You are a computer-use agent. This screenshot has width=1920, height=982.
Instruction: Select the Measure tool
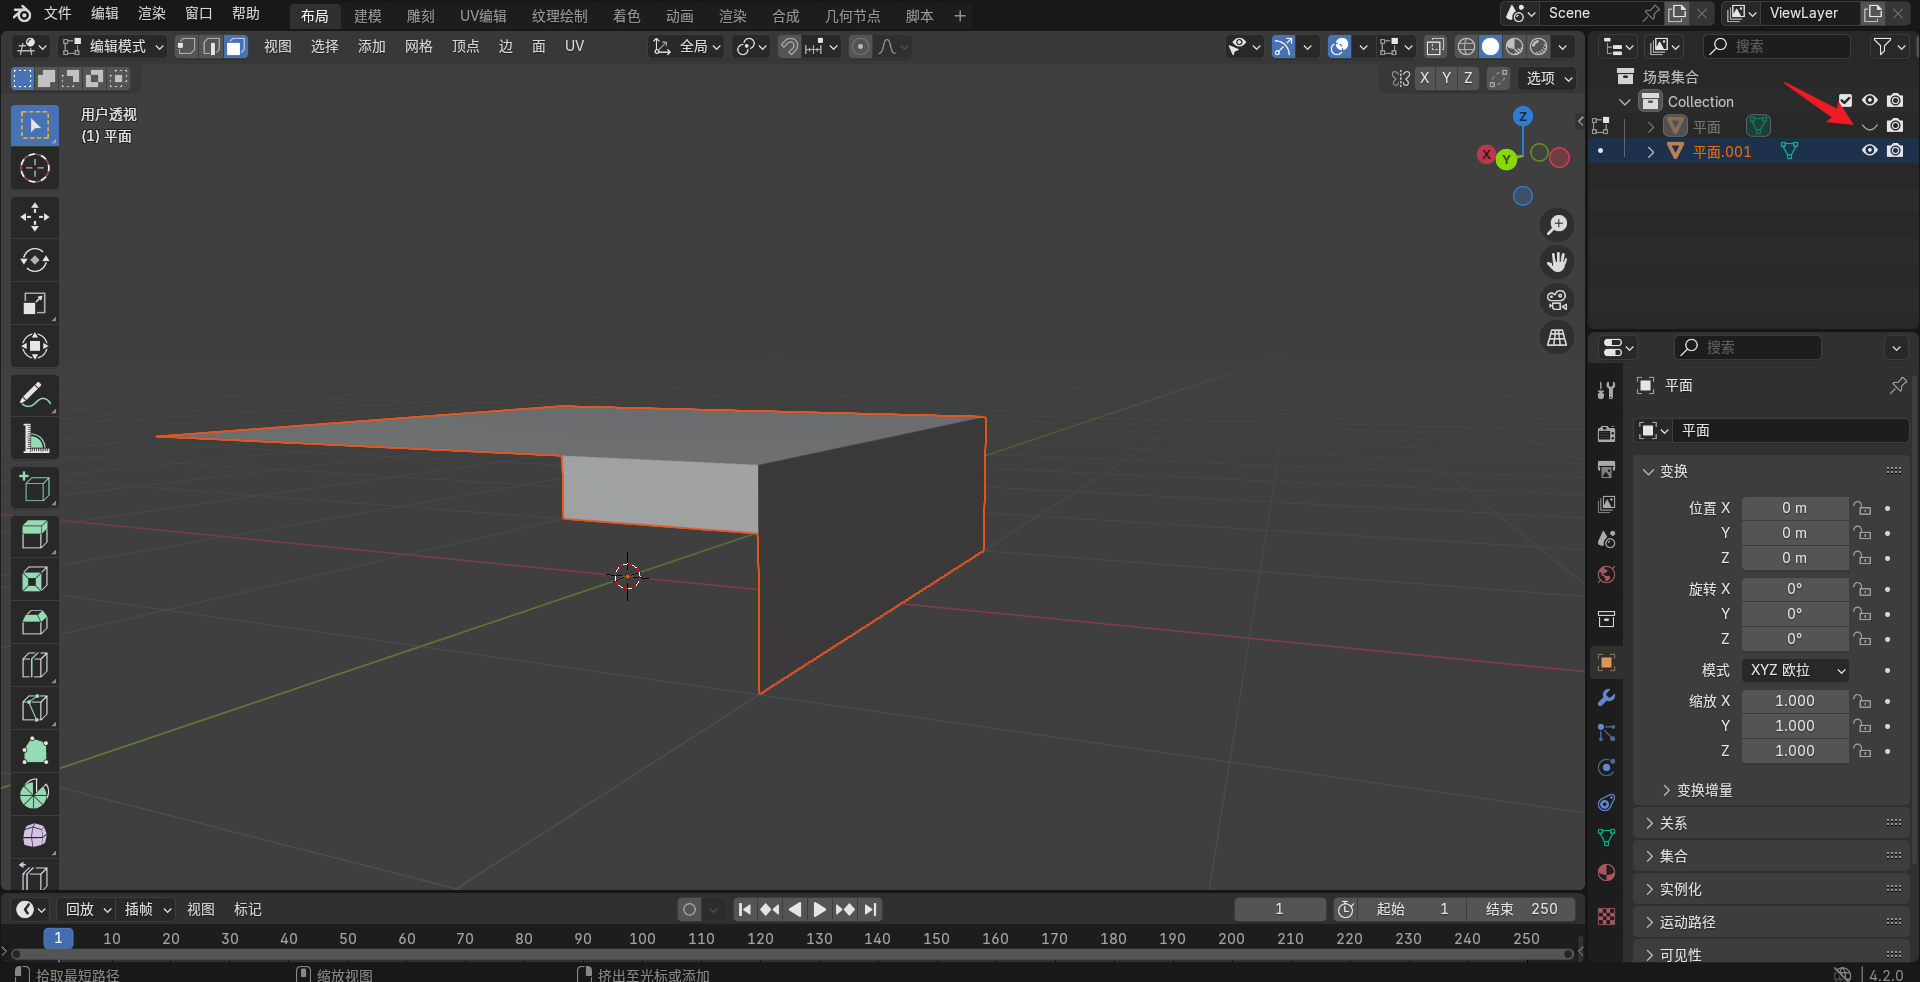(35, 439)
